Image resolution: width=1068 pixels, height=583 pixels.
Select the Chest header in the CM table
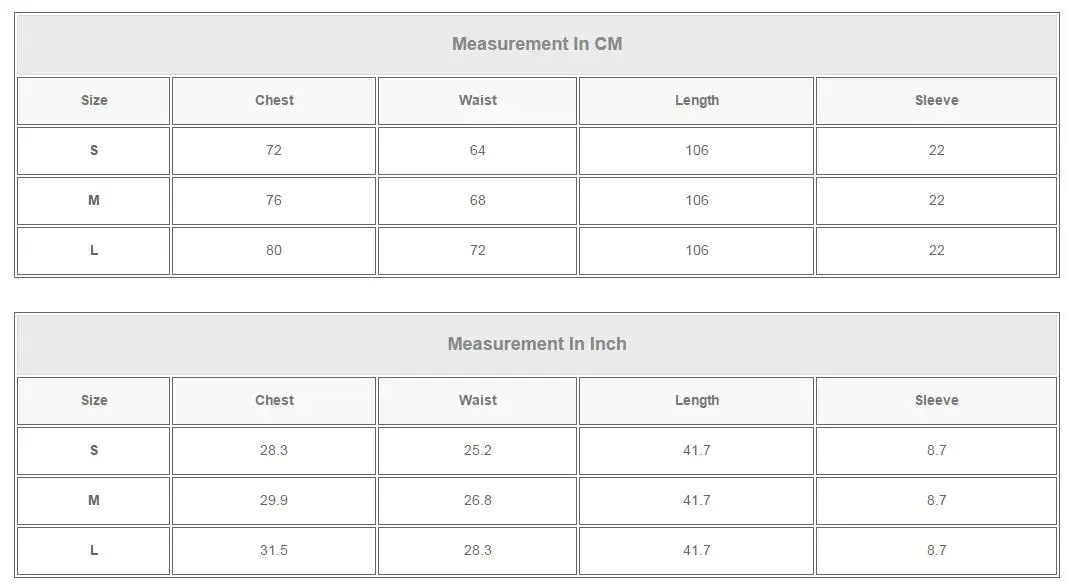(274, 100)
